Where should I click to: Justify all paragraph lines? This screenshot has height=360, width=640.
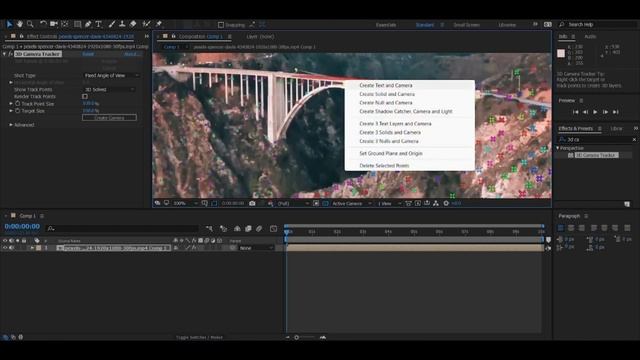coord(627,228)
